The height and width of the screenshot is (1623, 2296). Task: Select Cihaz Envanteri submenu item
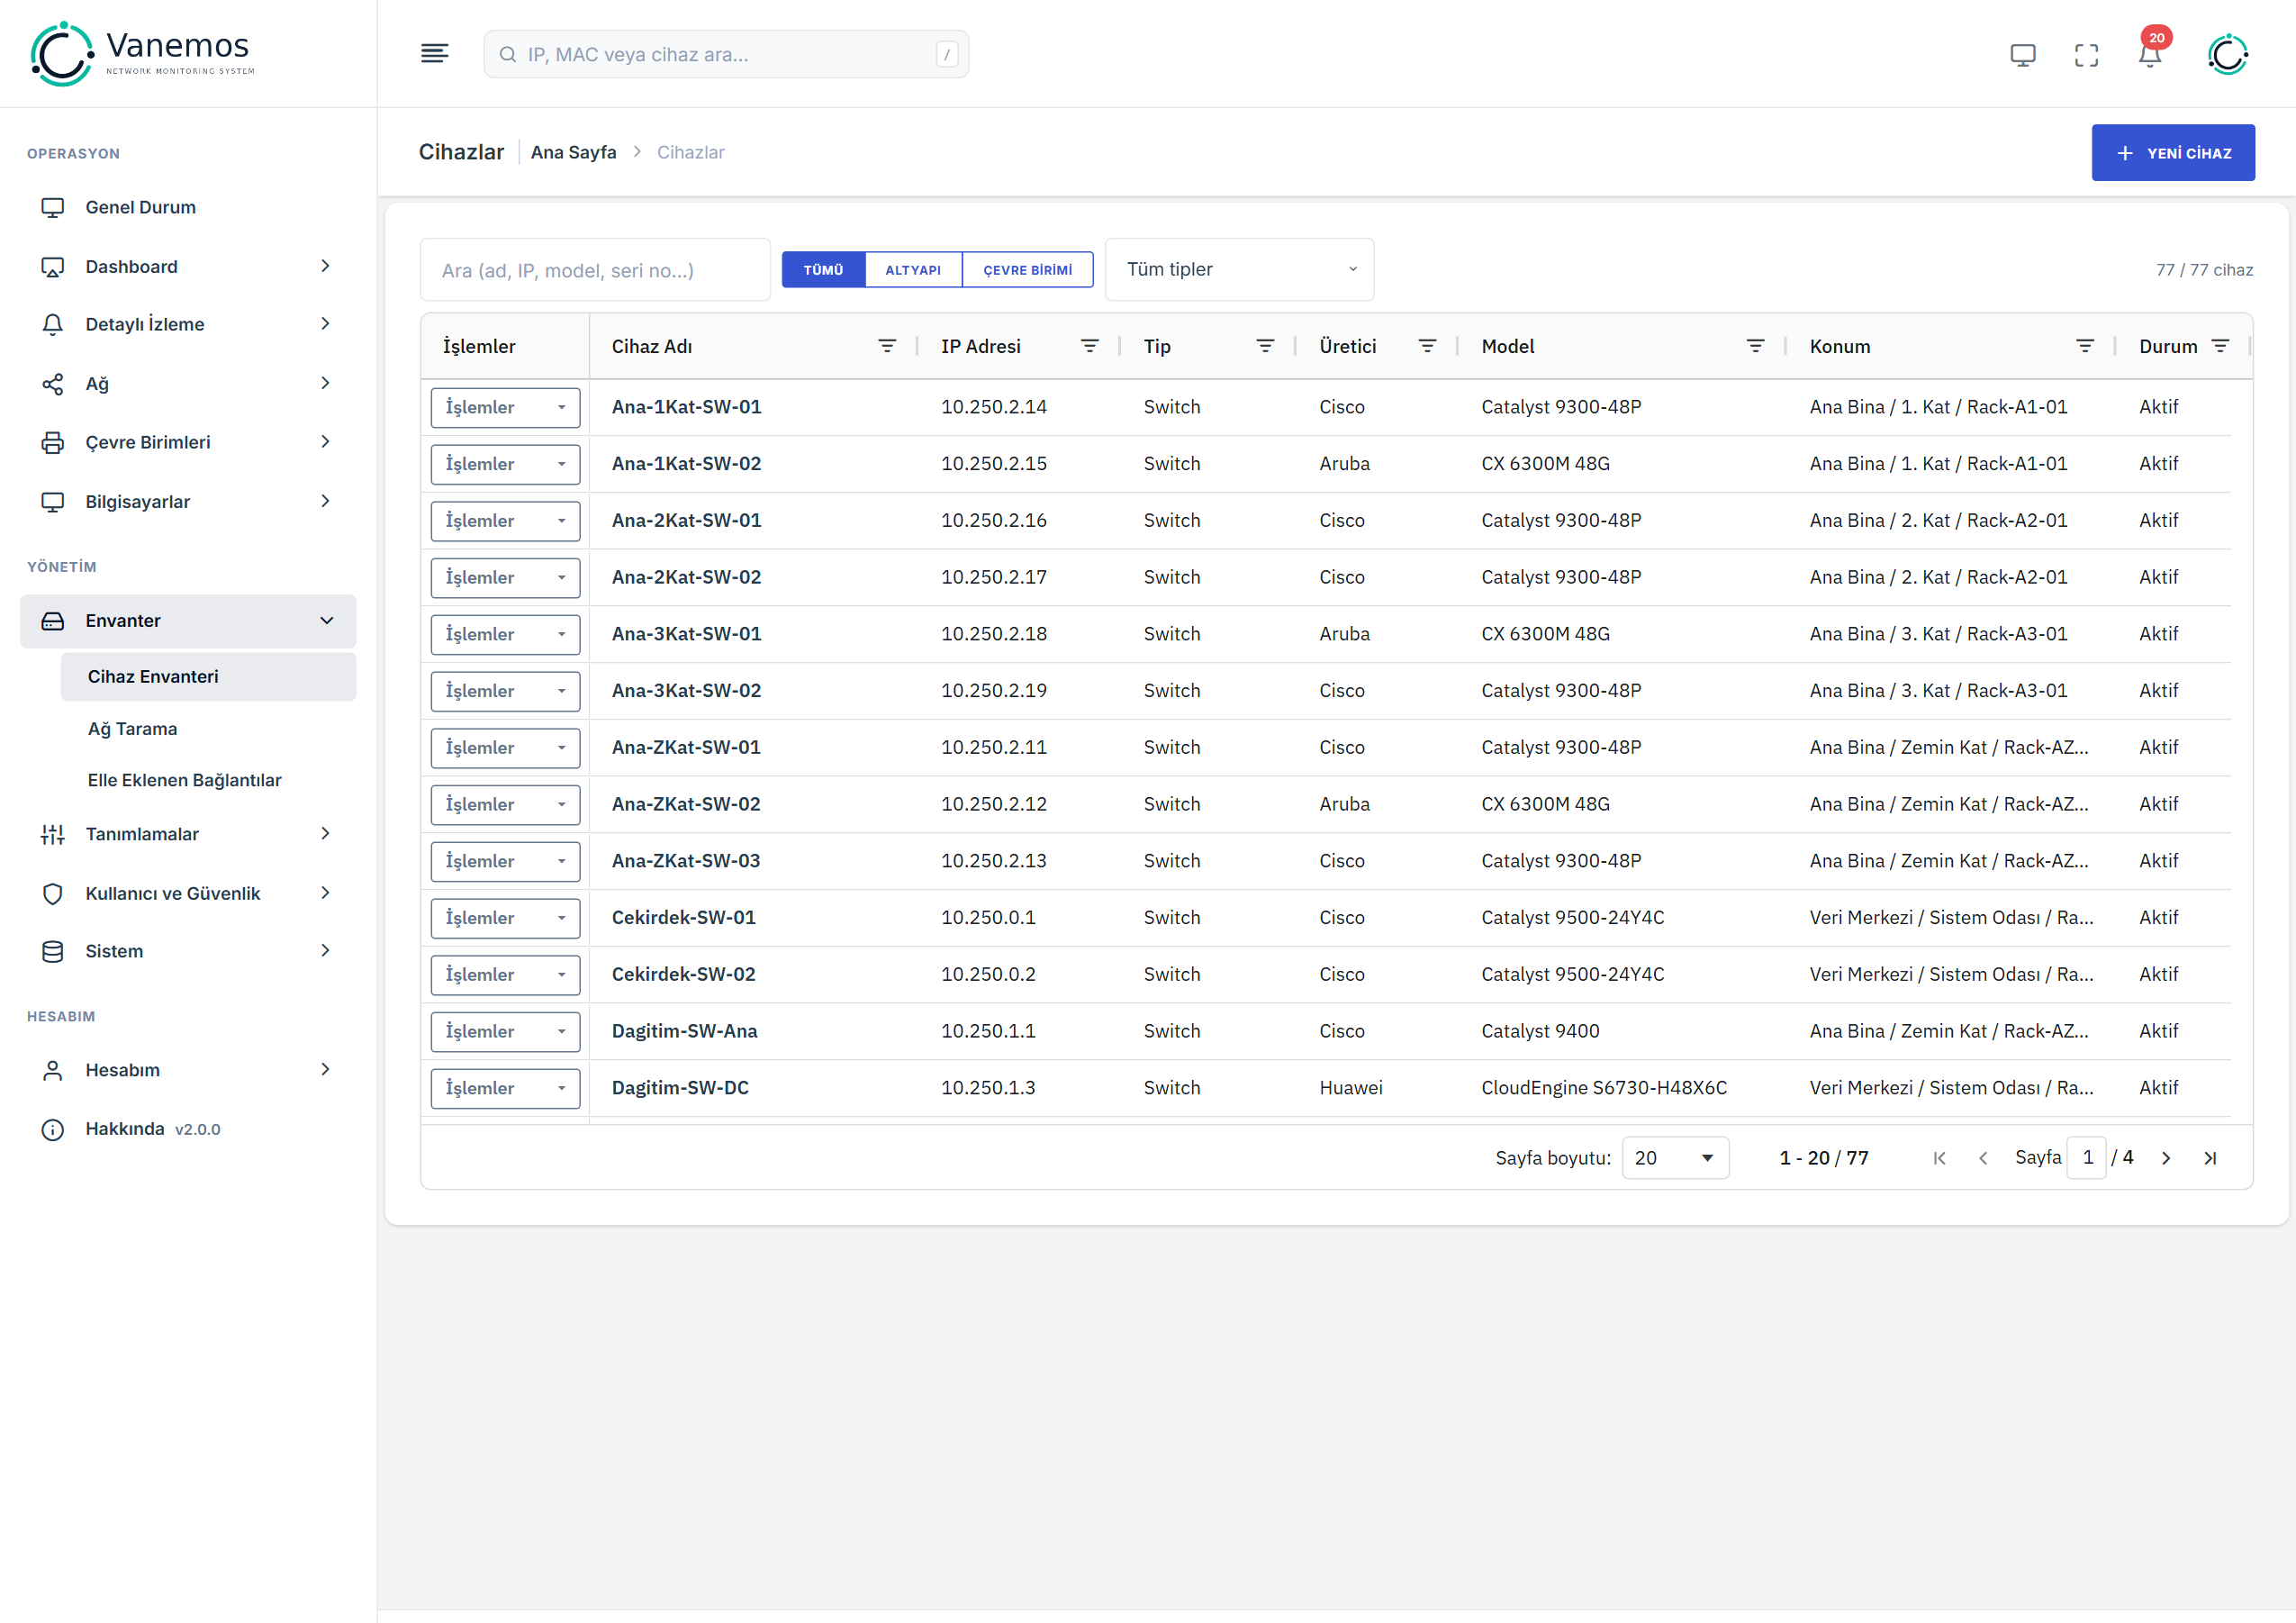click(208, 677)
